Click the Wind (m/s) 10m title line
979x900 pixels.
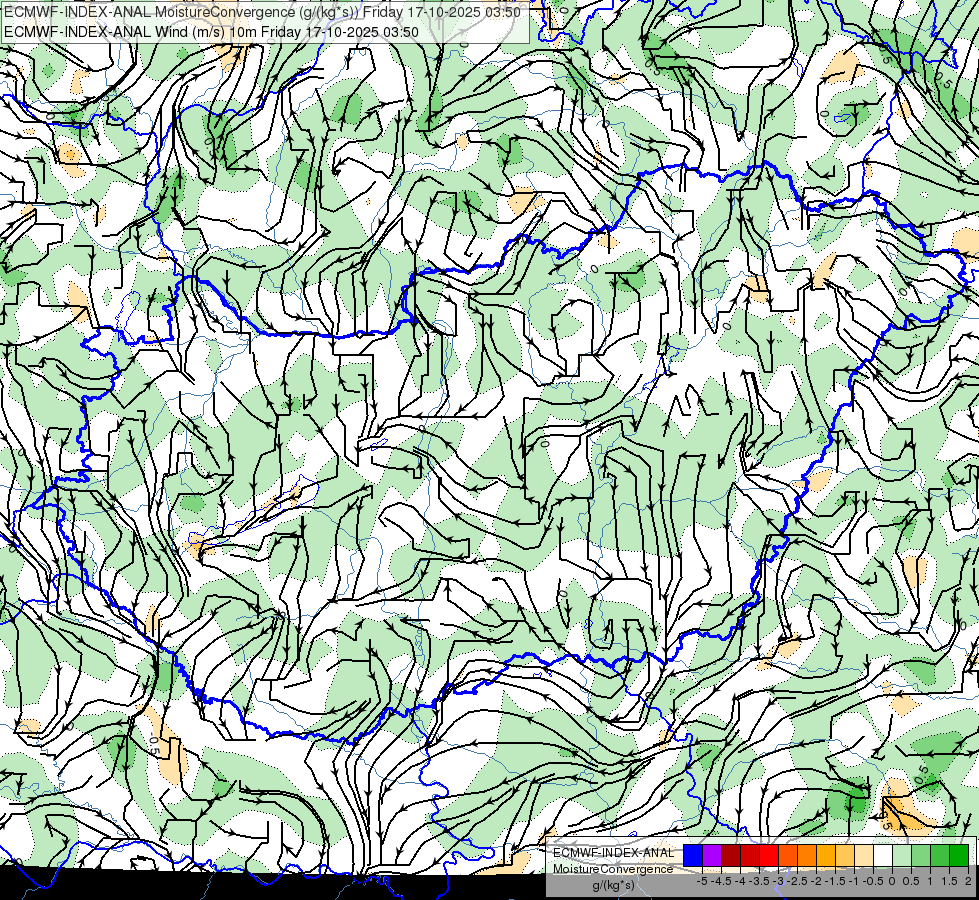click(211, 31)
